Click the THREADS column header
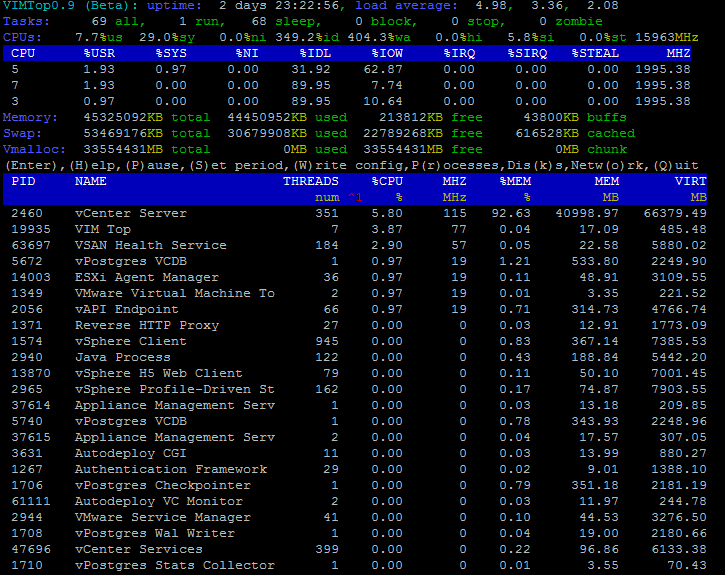The width and height of the screenshot is (725, 575). pos(311,181)
